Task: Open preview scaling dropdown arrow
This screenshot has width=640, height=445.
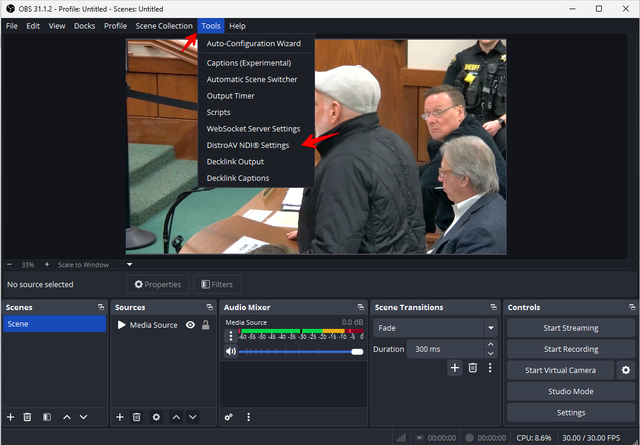Action: click(129, 265)
